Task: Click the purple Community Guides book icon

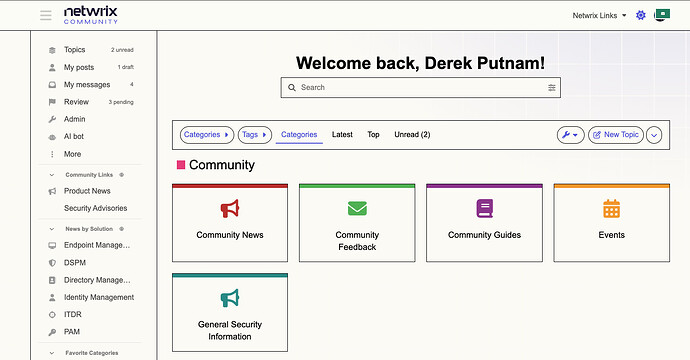Action: [484, 208]
